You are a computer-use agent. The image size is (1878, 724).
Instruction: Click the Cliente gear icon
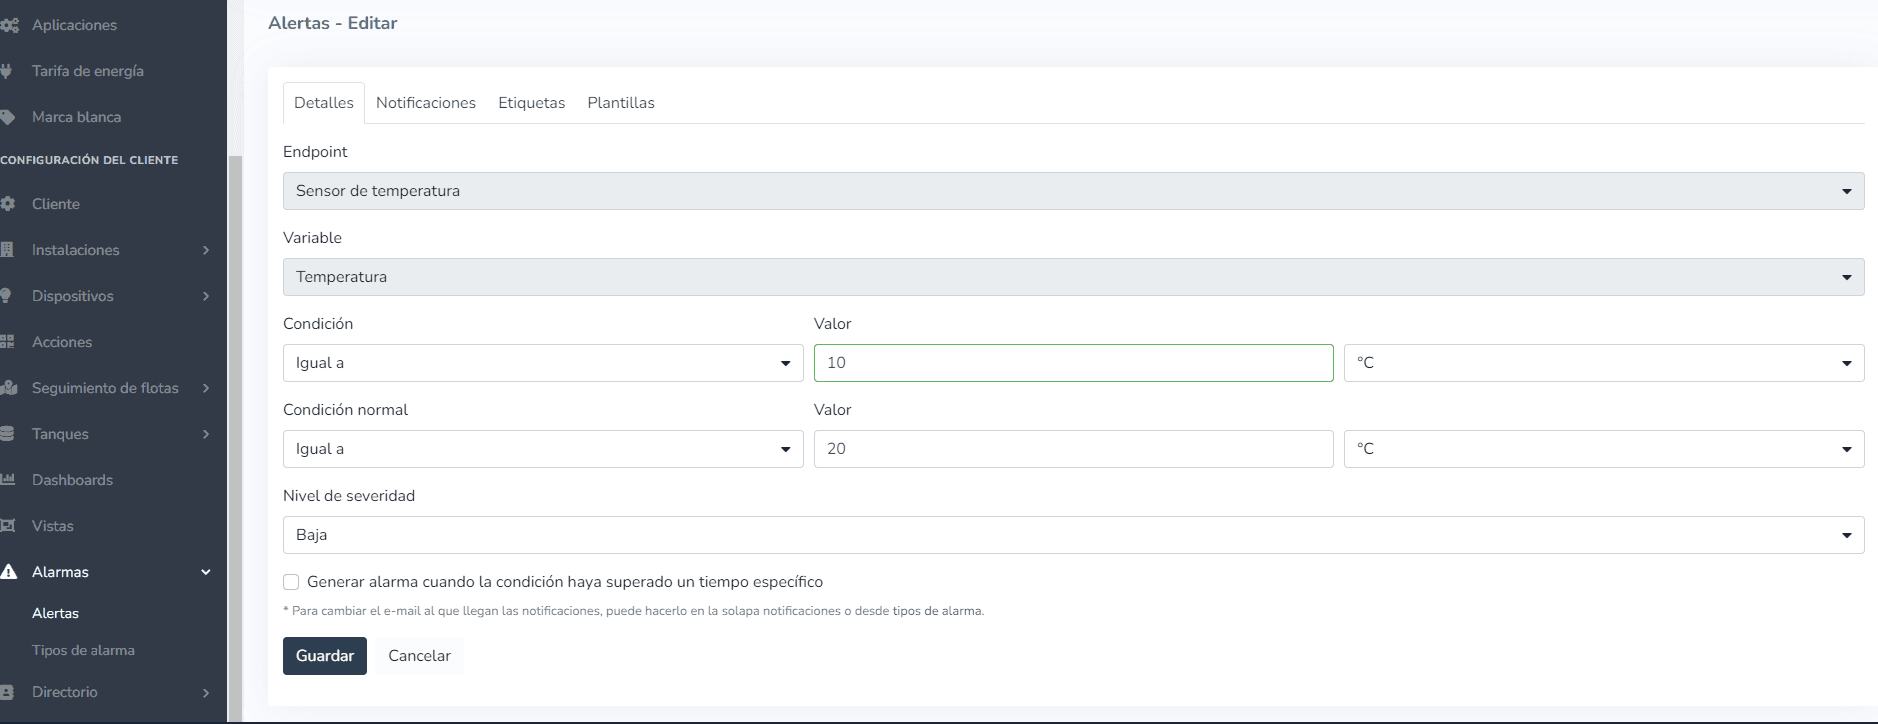coord(8,204)
